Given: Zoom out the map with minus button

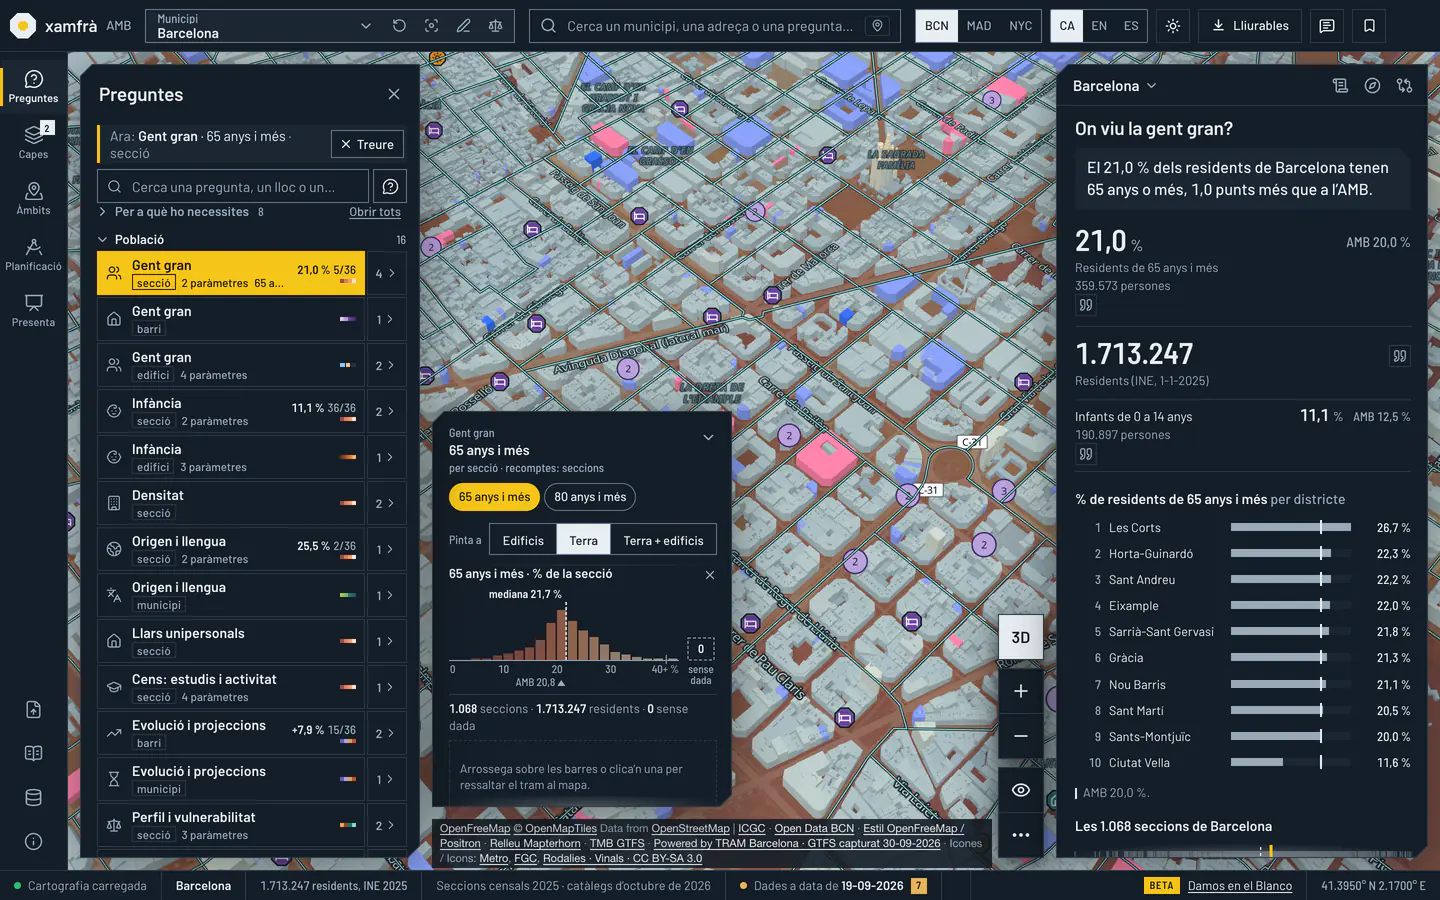Looking at the screenshot, I should click(x=1020, y=736).
